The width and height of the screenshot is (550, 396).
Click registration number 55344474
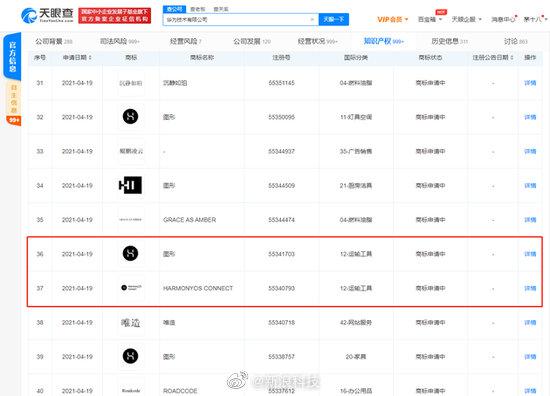(x=282, y=220)
